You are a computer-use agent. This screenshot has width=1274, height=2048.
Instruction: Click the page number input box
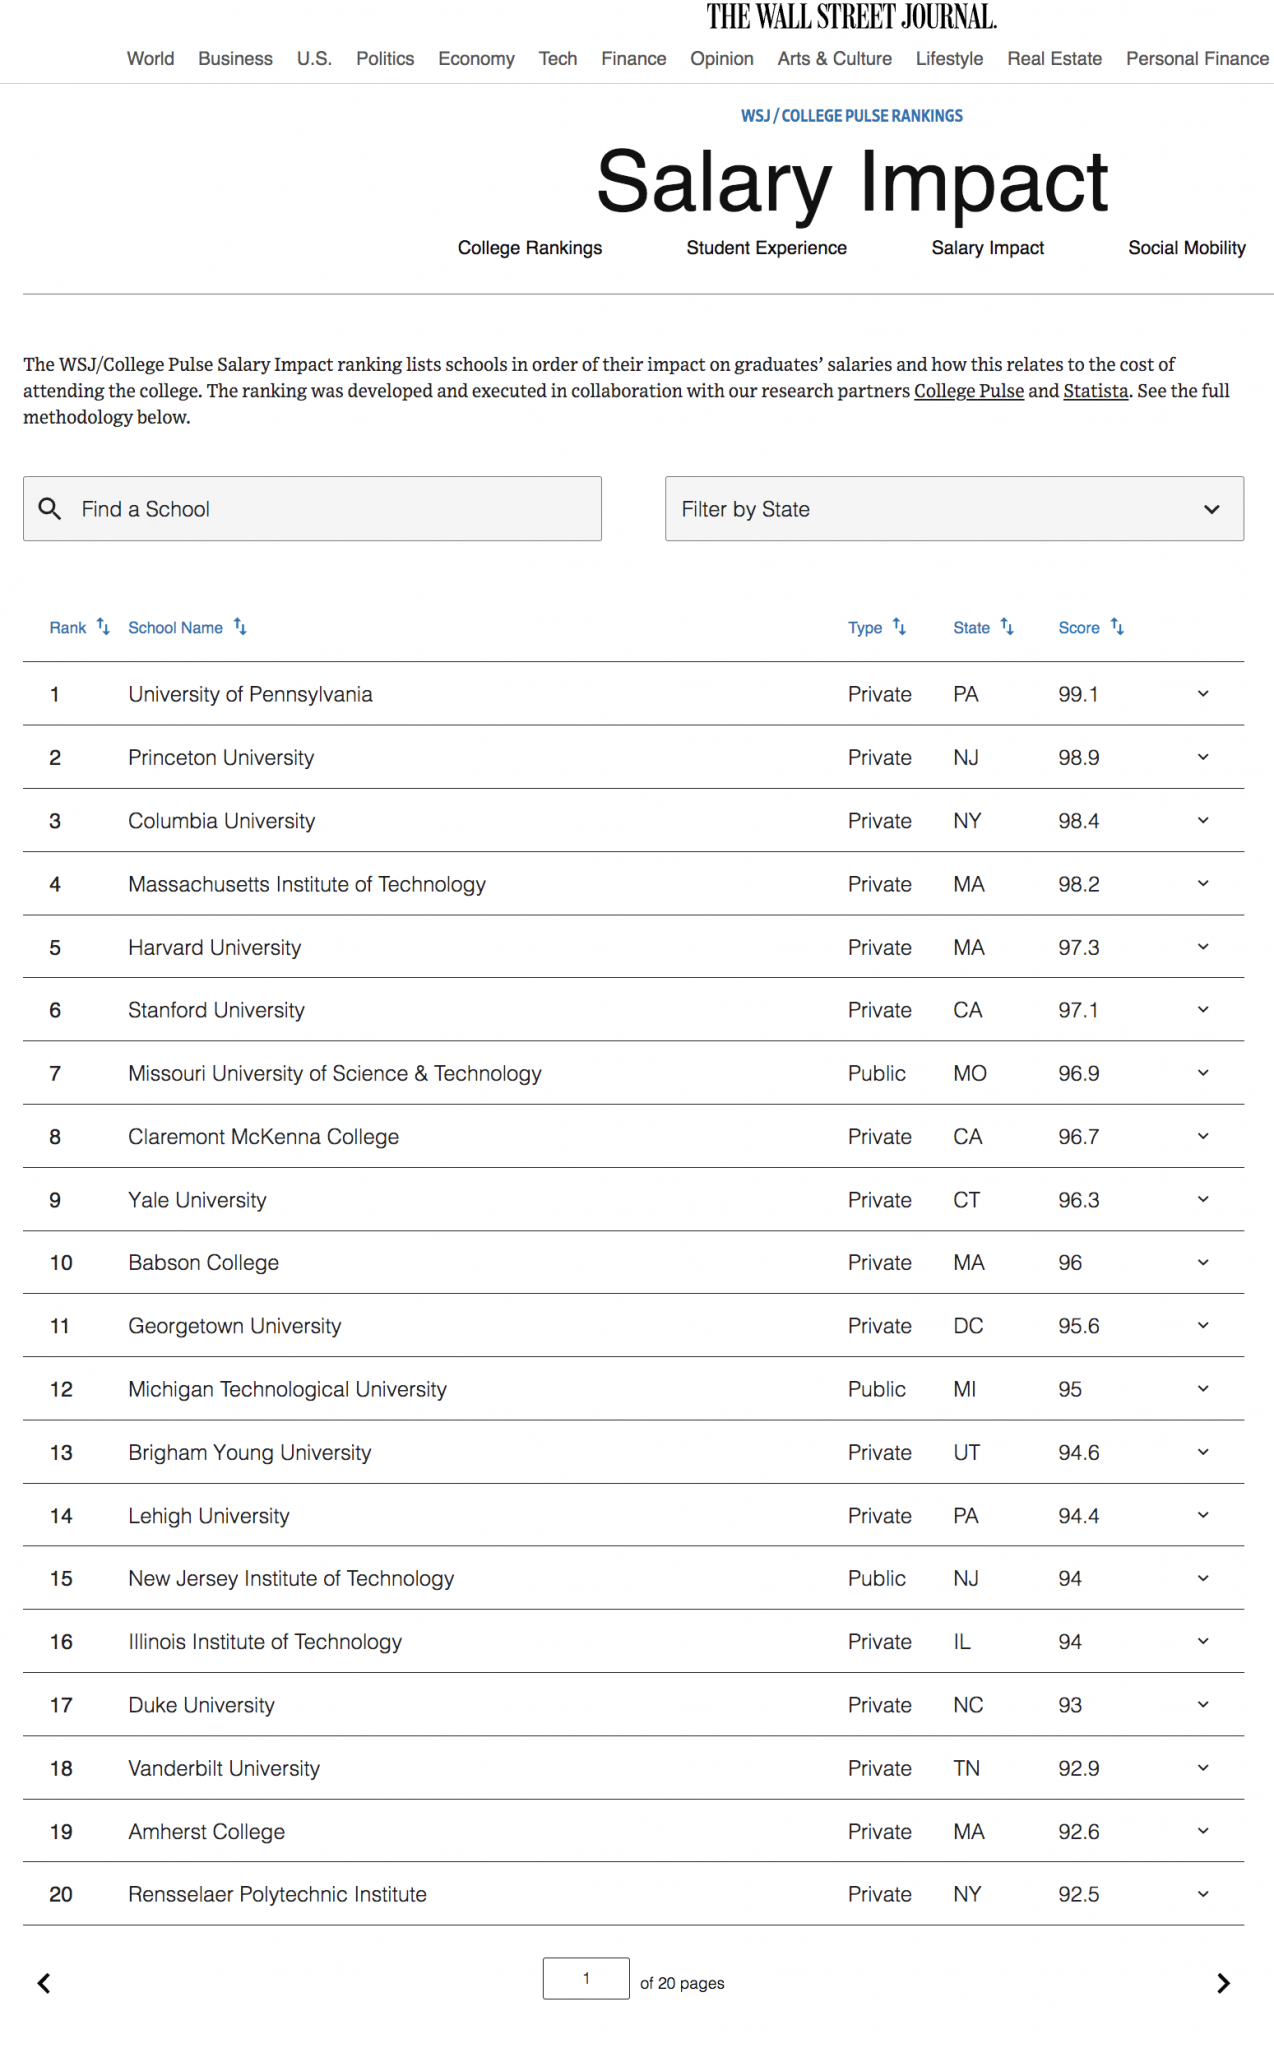pyautogui.click(x=586, y=1978)
